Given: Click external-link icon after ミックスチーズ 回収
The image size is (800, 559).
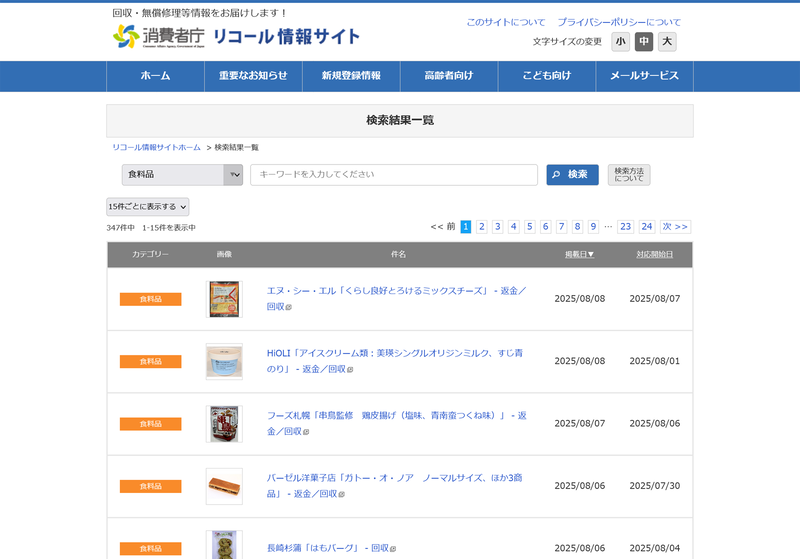Looking at the screenshot, I should [x=289, y=307].
